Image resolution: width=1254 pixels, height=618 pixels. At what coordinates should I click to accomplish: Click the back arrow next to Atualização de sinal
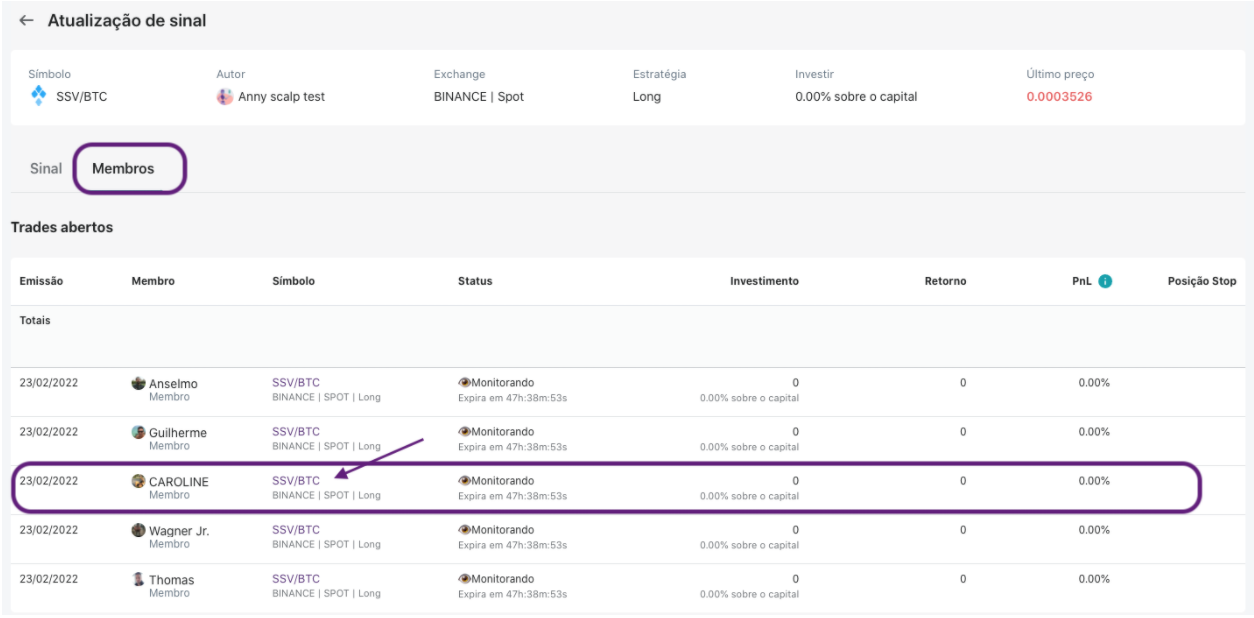[x=26, y=21]
